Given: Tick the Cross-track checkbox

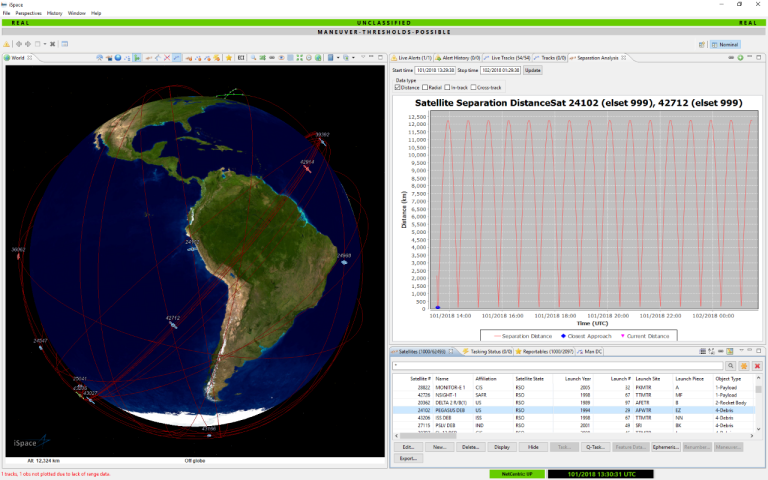Looking at the screenshot, I should (474, 88).
